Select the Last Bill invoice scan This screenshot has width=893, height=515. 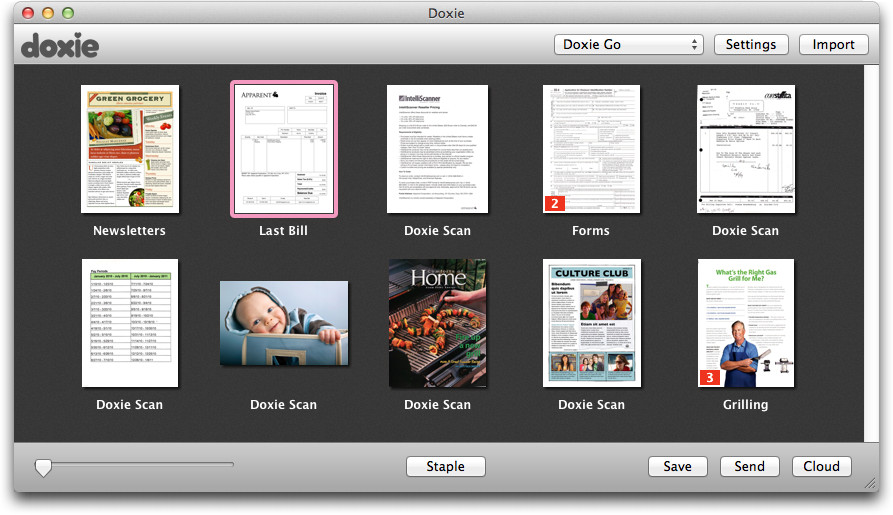[284, 149]
